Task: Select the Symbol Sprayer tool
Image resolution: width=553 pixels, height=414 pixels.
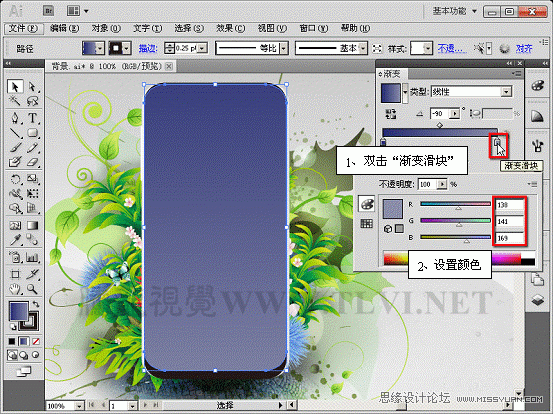Action: pyautogui.click(x=15, y=257)
